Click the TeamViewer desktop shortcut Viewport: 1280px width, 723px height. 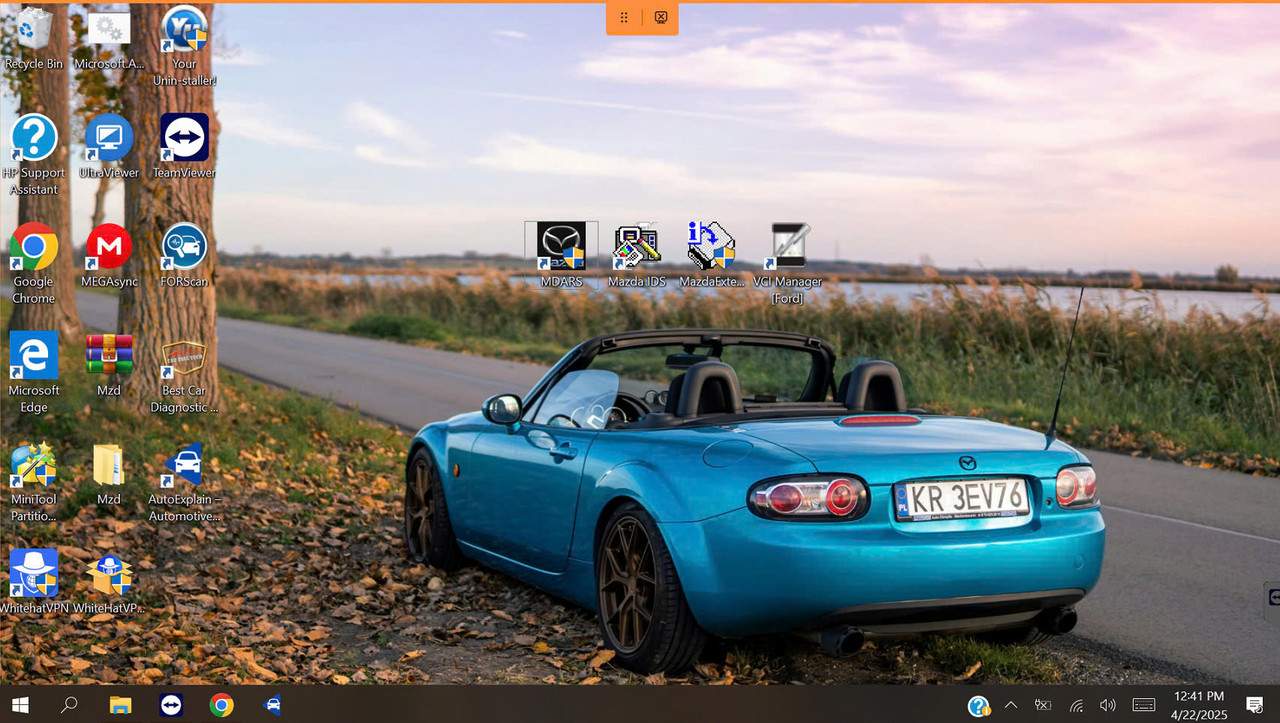[x=185, y=147]
